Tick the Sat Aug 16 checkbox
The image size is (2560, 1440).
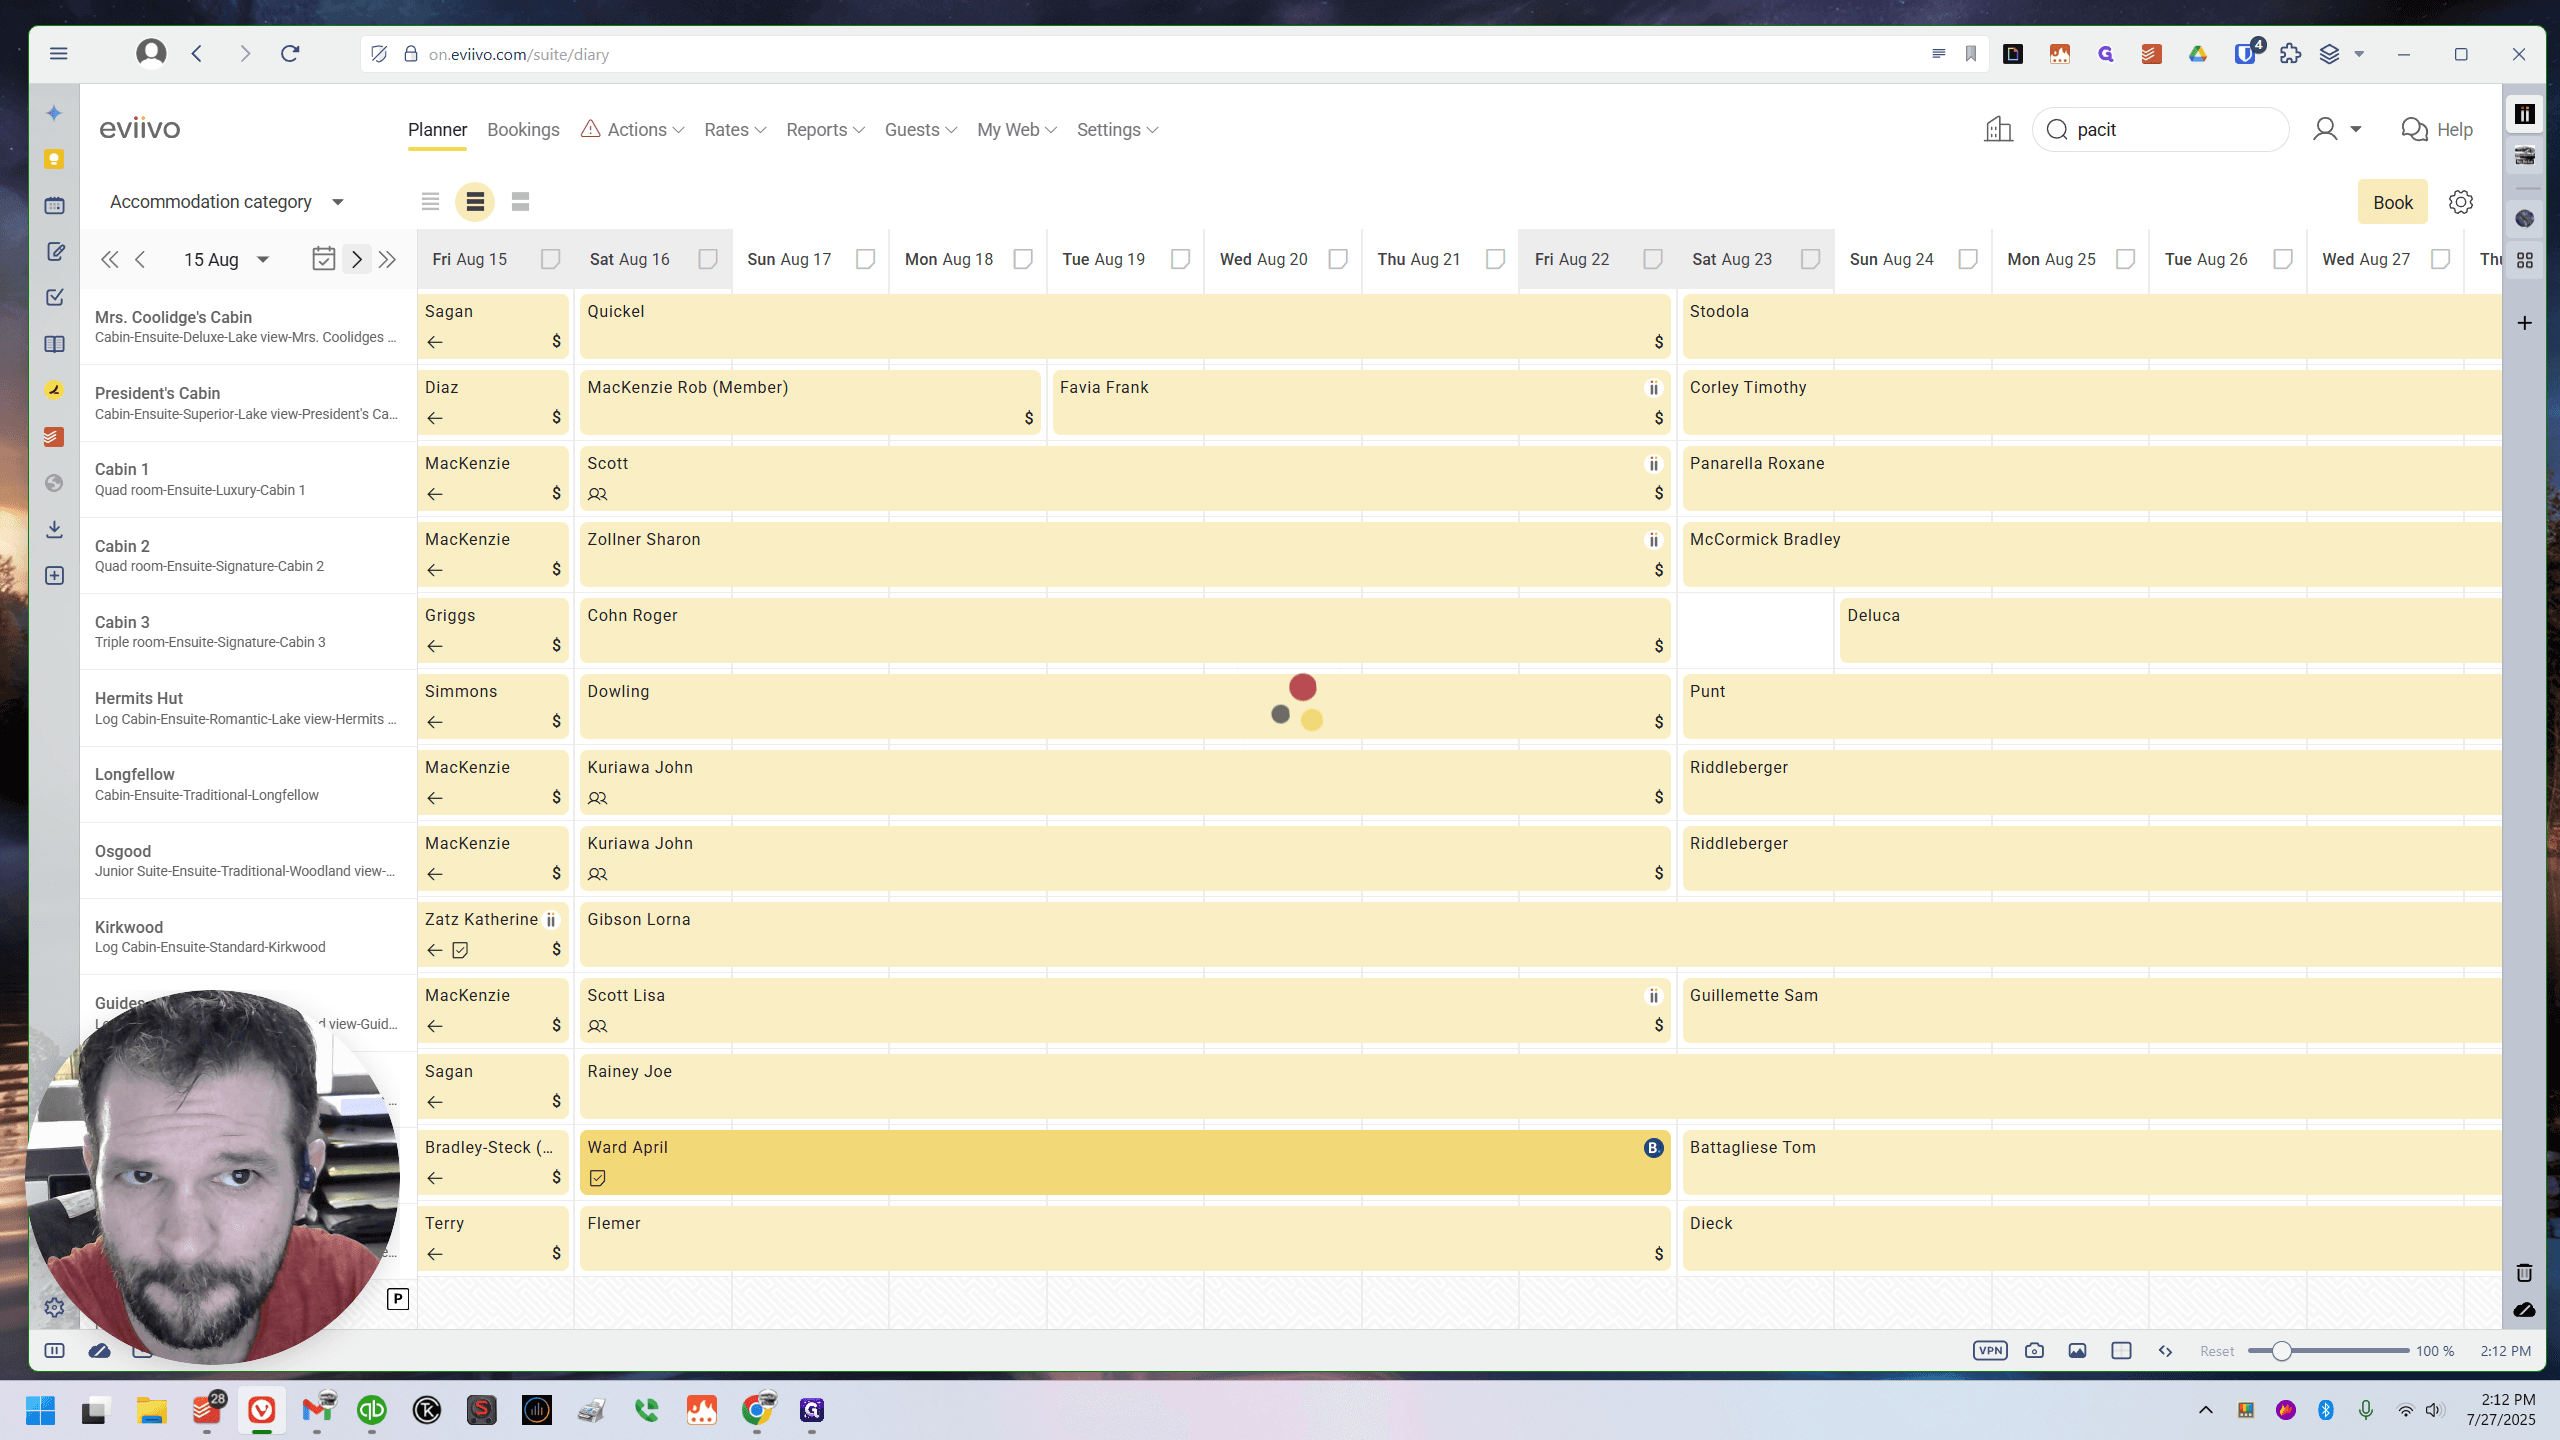708,259
